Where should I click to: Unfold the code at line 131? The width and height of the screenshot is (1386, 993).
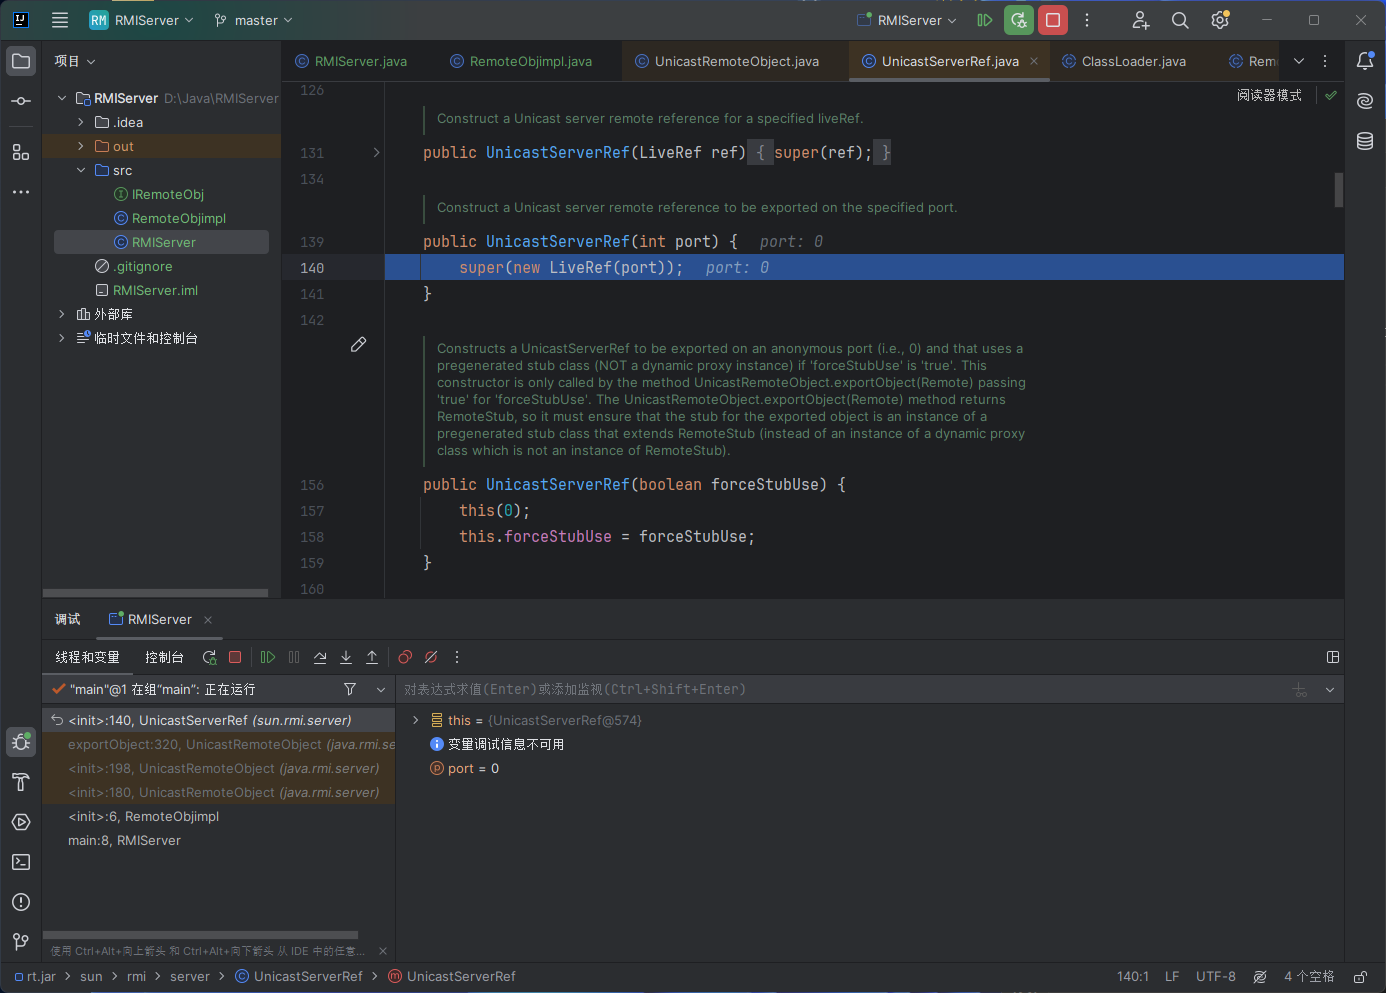(377, 153)
